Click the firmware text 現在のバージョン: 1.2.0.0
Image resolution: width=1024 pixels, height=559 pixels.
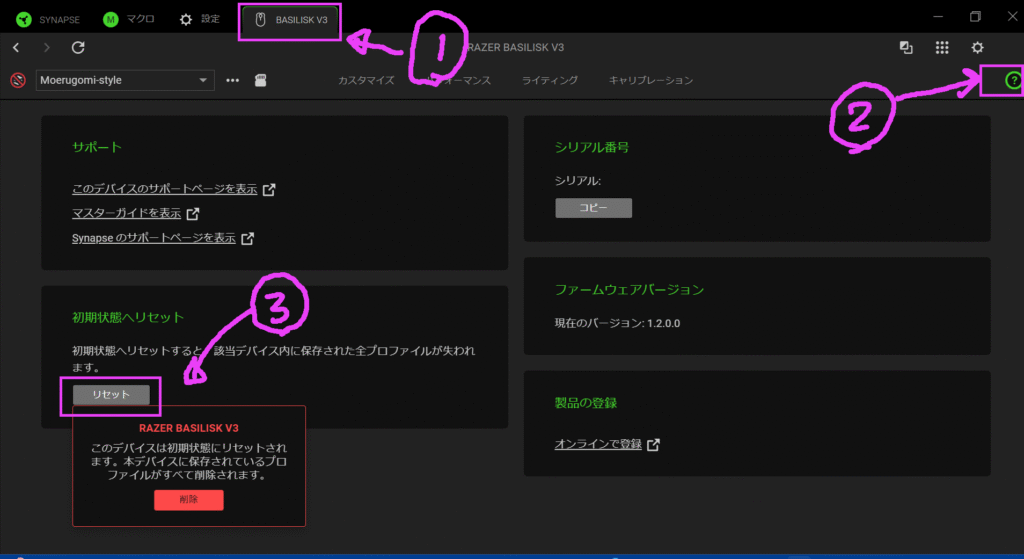[x=617, y=323]
